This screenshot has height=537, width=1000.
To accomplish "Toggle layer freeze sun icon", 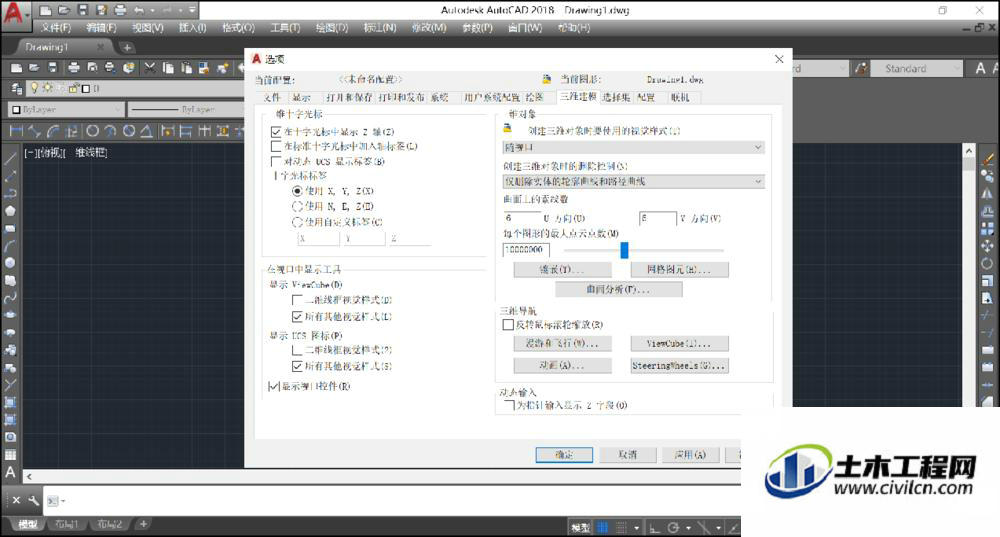I will [x=47, y=88].
